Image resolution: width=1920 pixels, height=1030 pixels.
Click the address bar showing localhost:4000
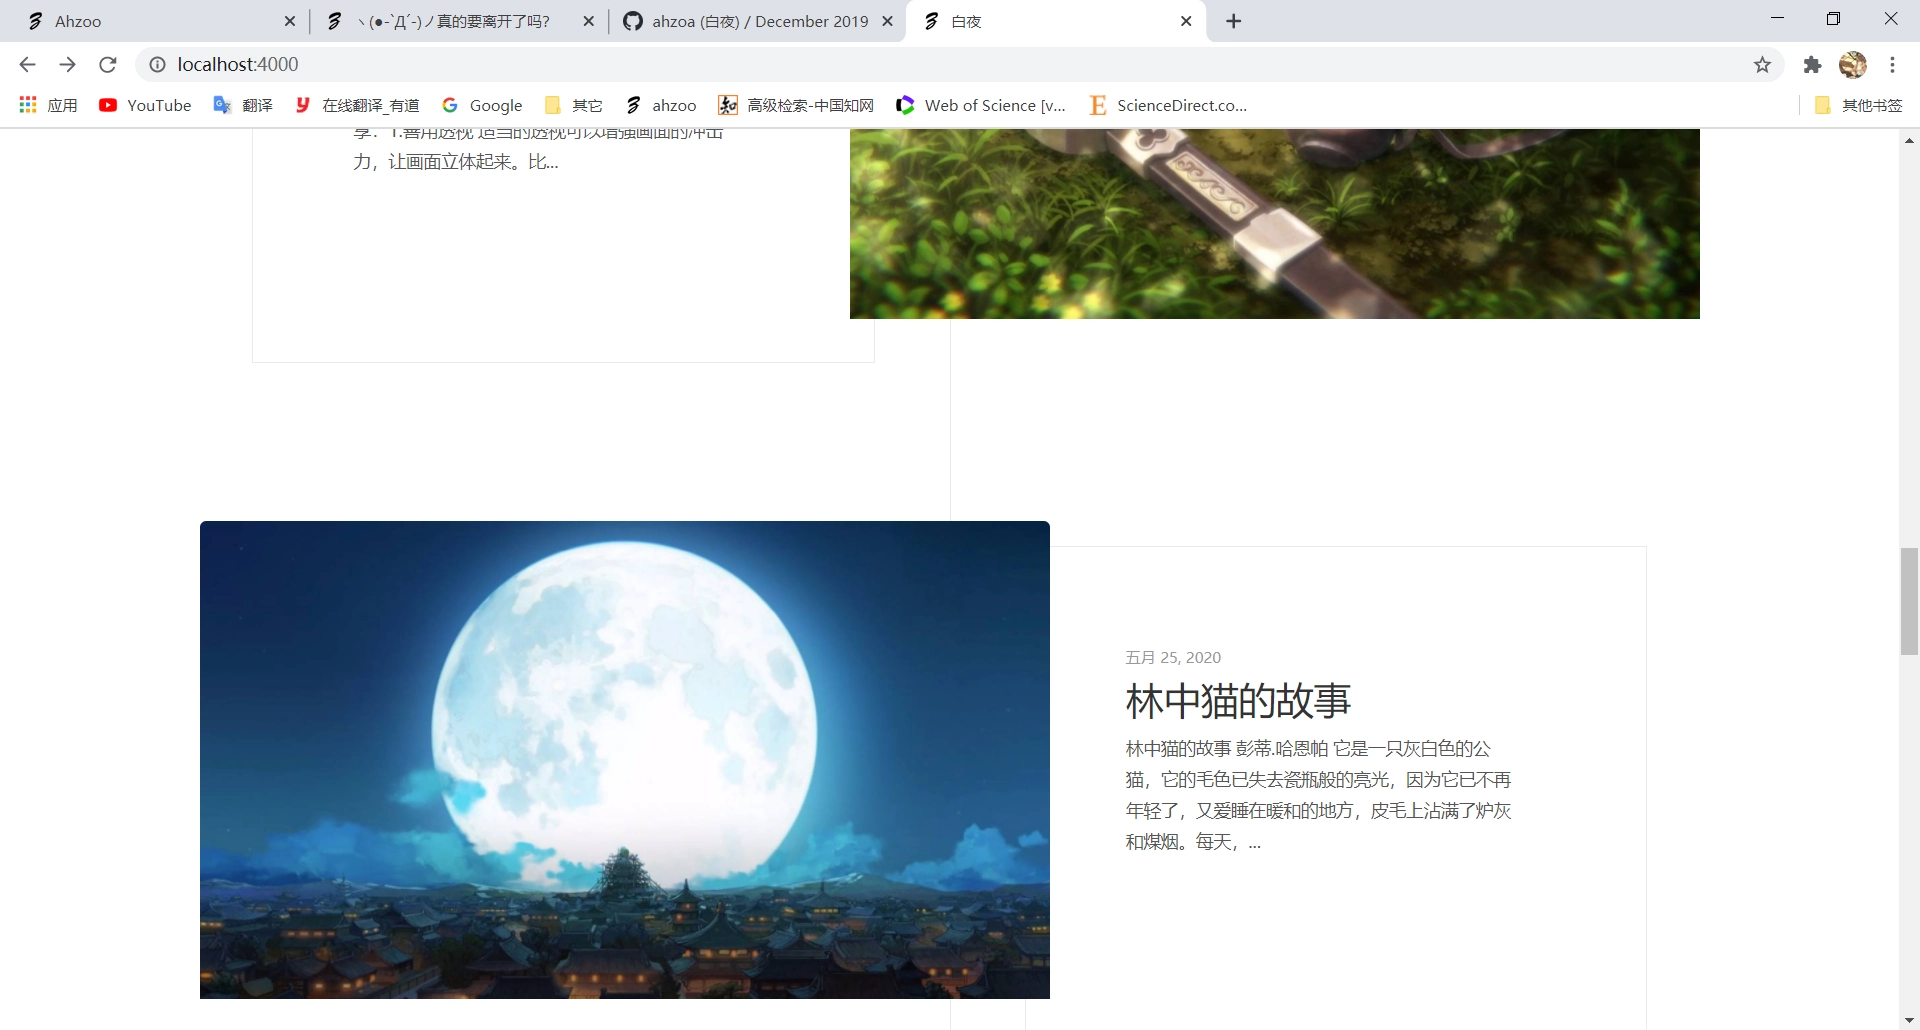click(x=900, y=65)
